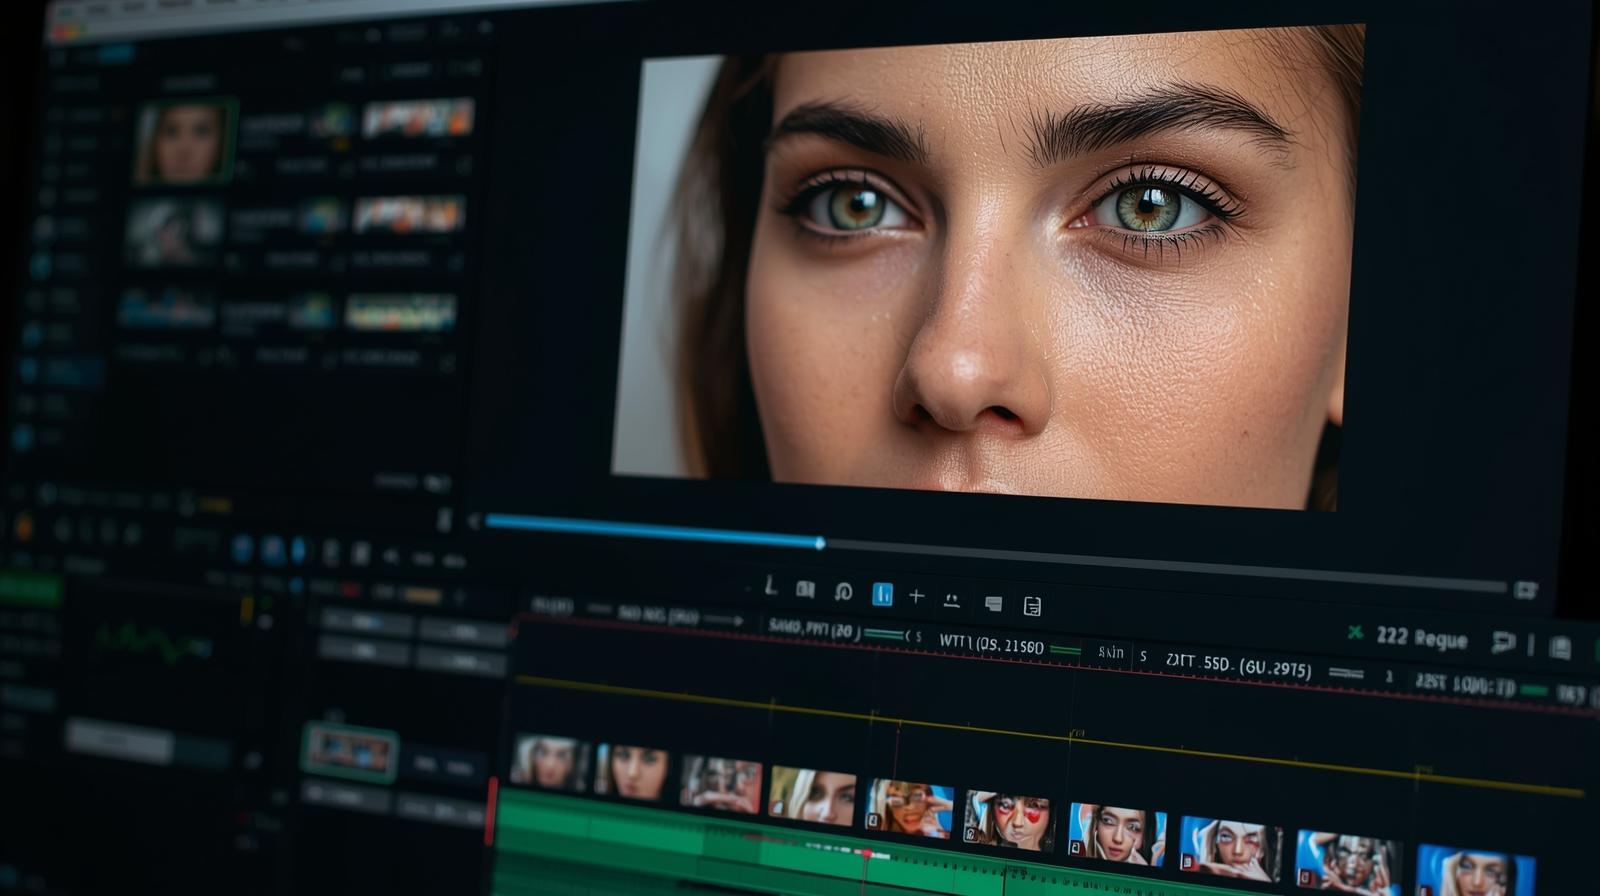This screenshot has width=1600, height=896.
Task: Click the blue highlighted tab at top left
Action: [x=115, y=54]
